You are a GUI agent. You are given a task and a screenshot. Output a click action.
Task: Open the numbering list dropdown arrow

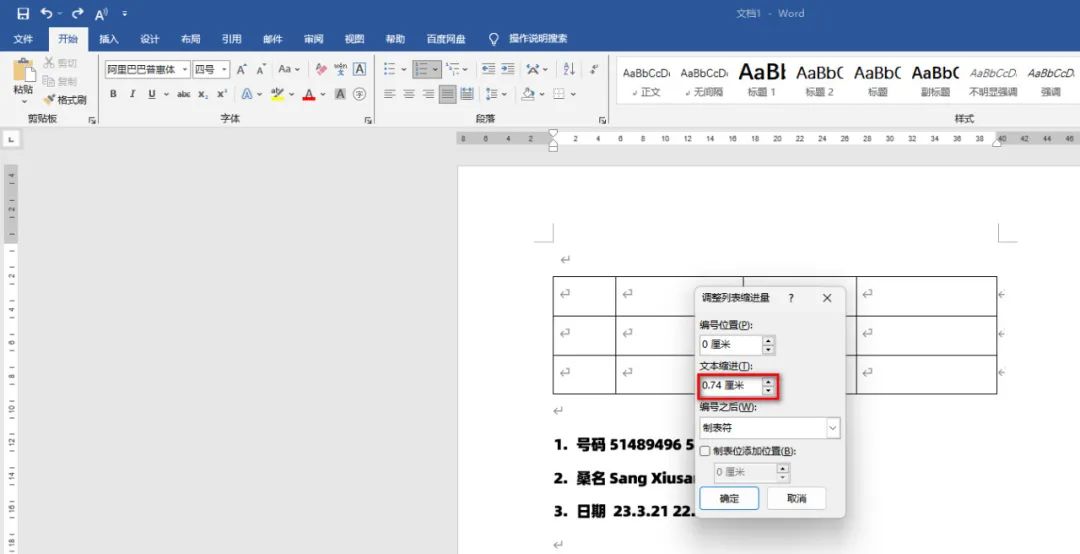[437, 70]
